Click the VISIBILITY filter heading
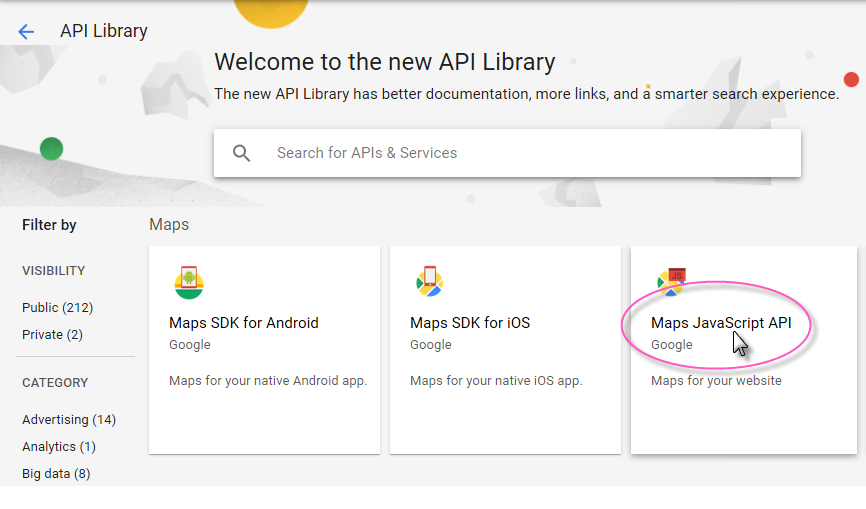 coord(54,271)
